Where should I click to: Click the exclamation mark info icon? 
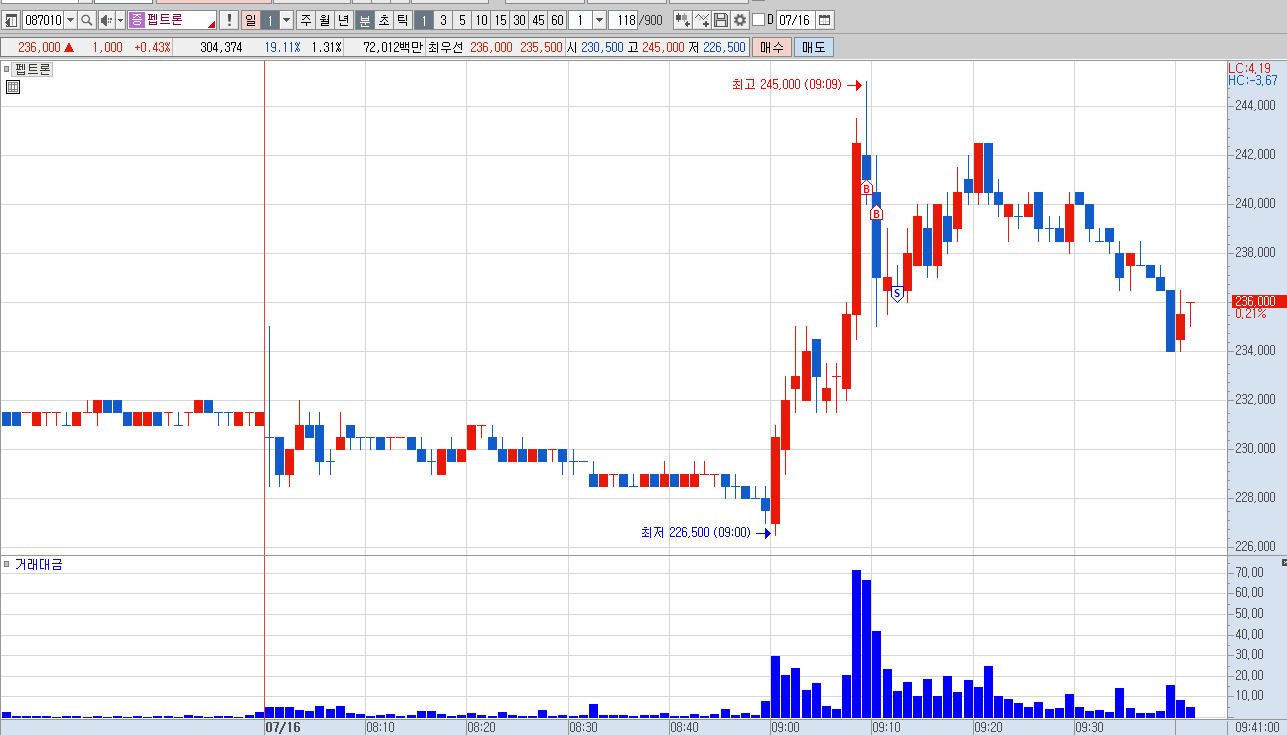click(229, 20)
